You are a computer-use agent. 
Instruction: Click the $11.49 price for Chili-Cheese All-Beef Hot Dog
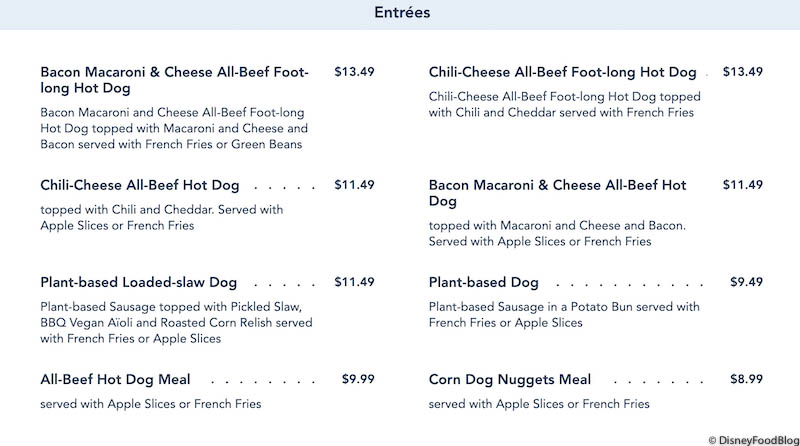click(x=354, y=185)
